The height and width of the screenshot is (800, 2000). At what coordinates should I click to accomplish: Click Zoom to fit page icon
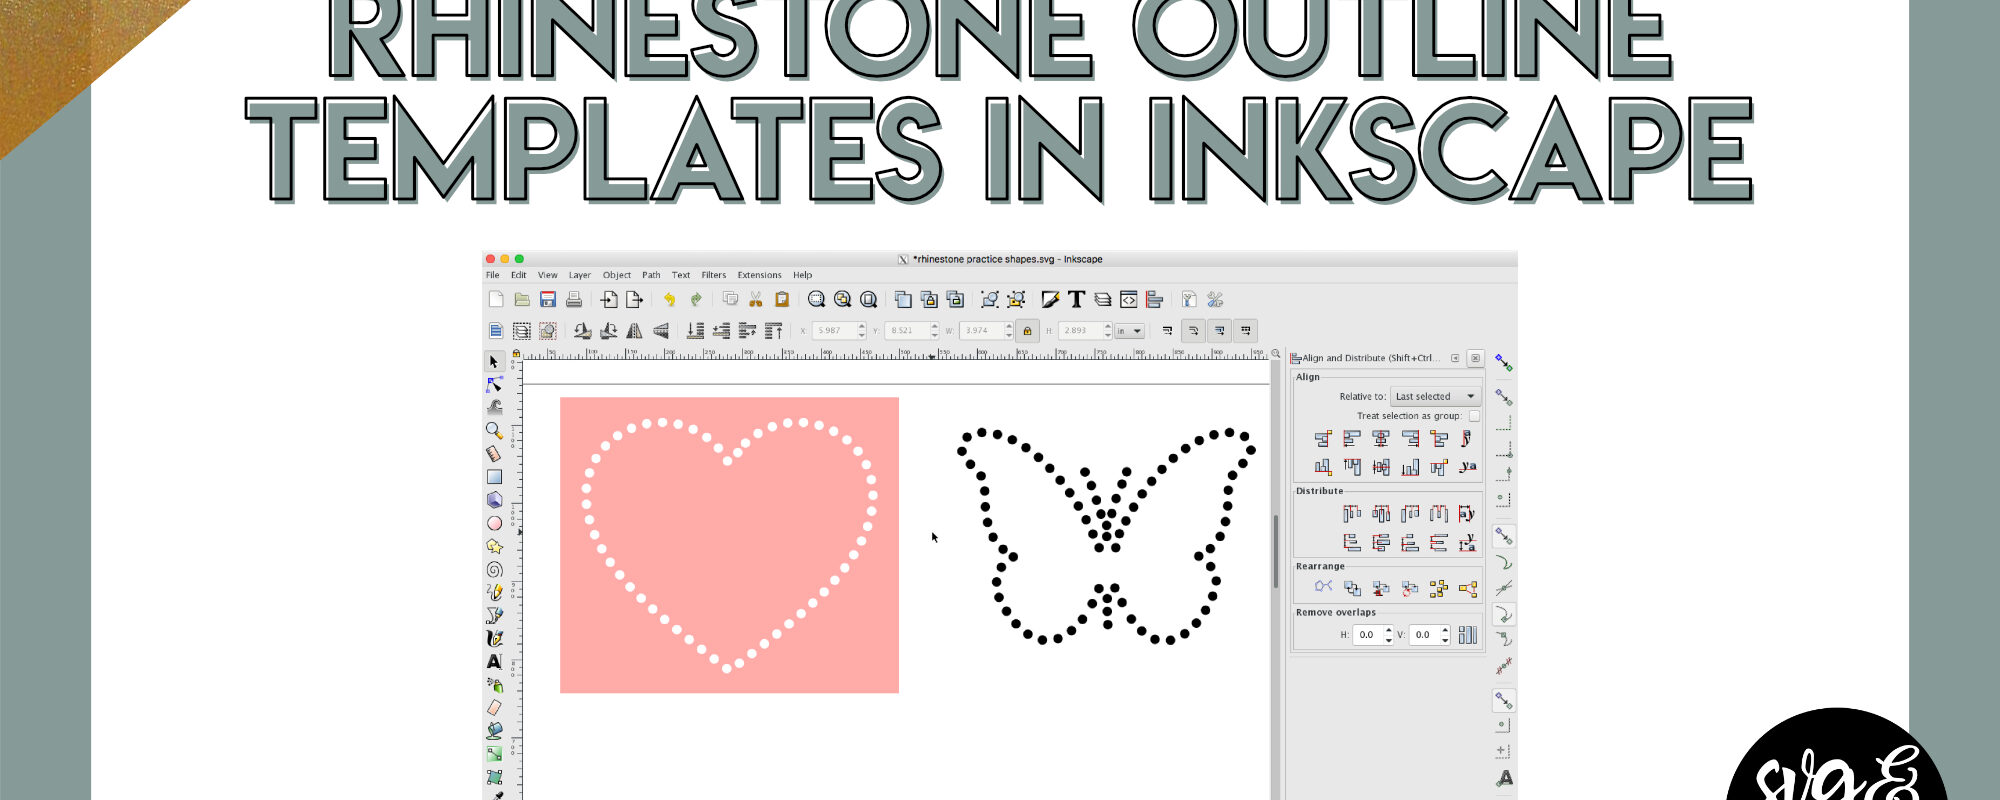point(868,299)
